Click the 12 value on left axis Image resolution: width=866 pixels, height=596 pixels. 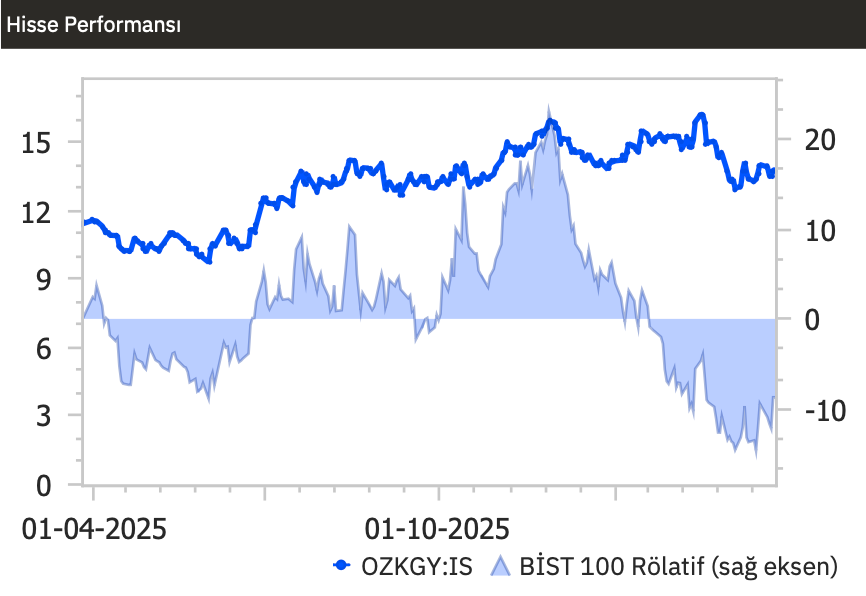pos(38,212)
